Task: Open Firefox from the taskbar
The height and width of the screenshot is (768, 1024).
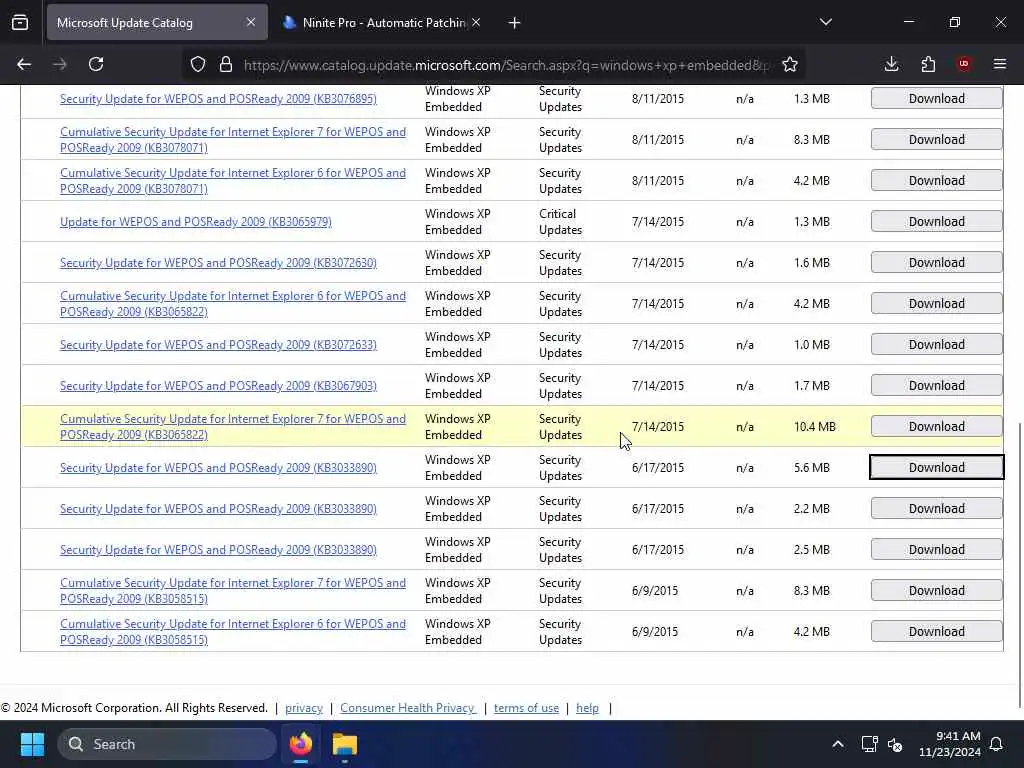Action: (300, 744)
